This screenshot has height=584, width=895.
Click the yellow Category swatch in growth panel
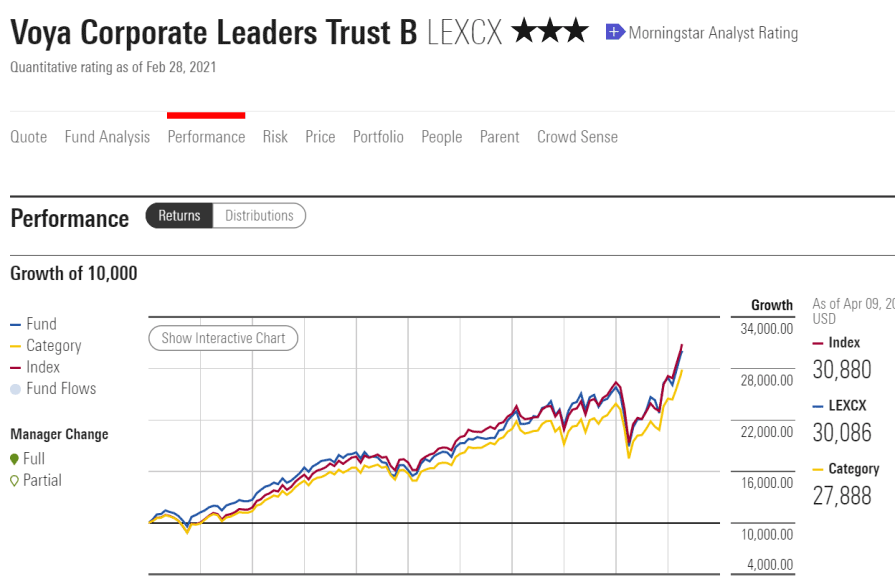coord(818,469)
